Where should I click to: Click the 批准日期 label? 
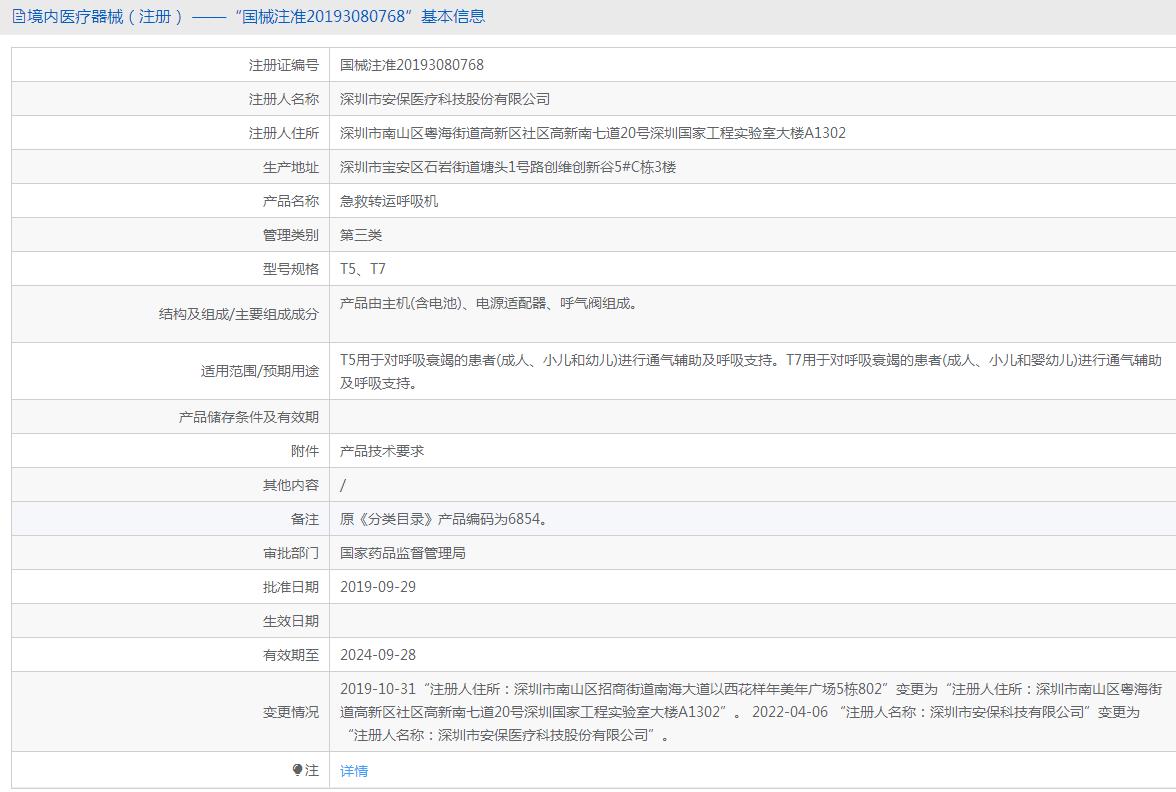tap(290, 587)
